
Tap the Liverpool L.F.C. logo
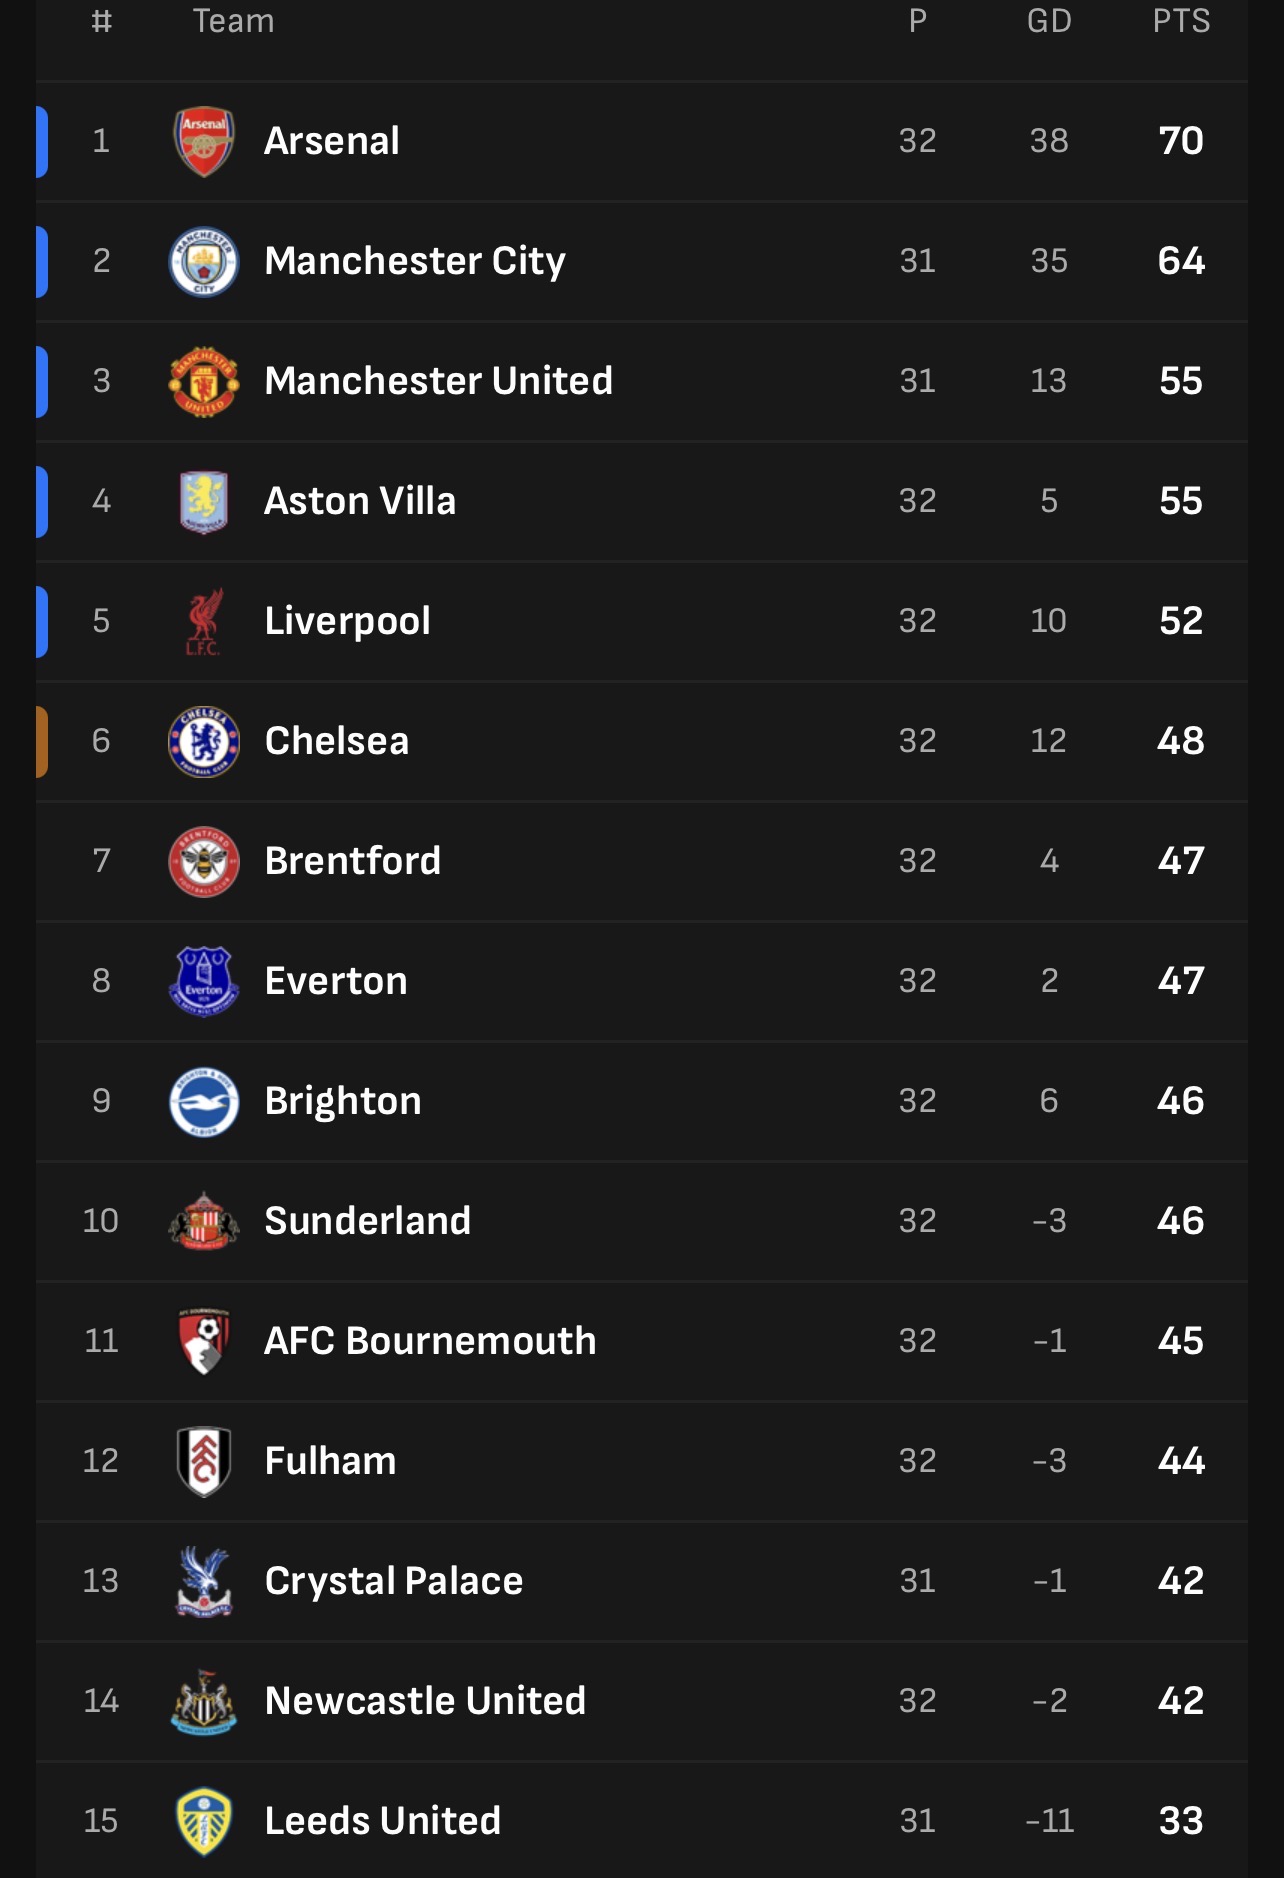pos(204,621)
